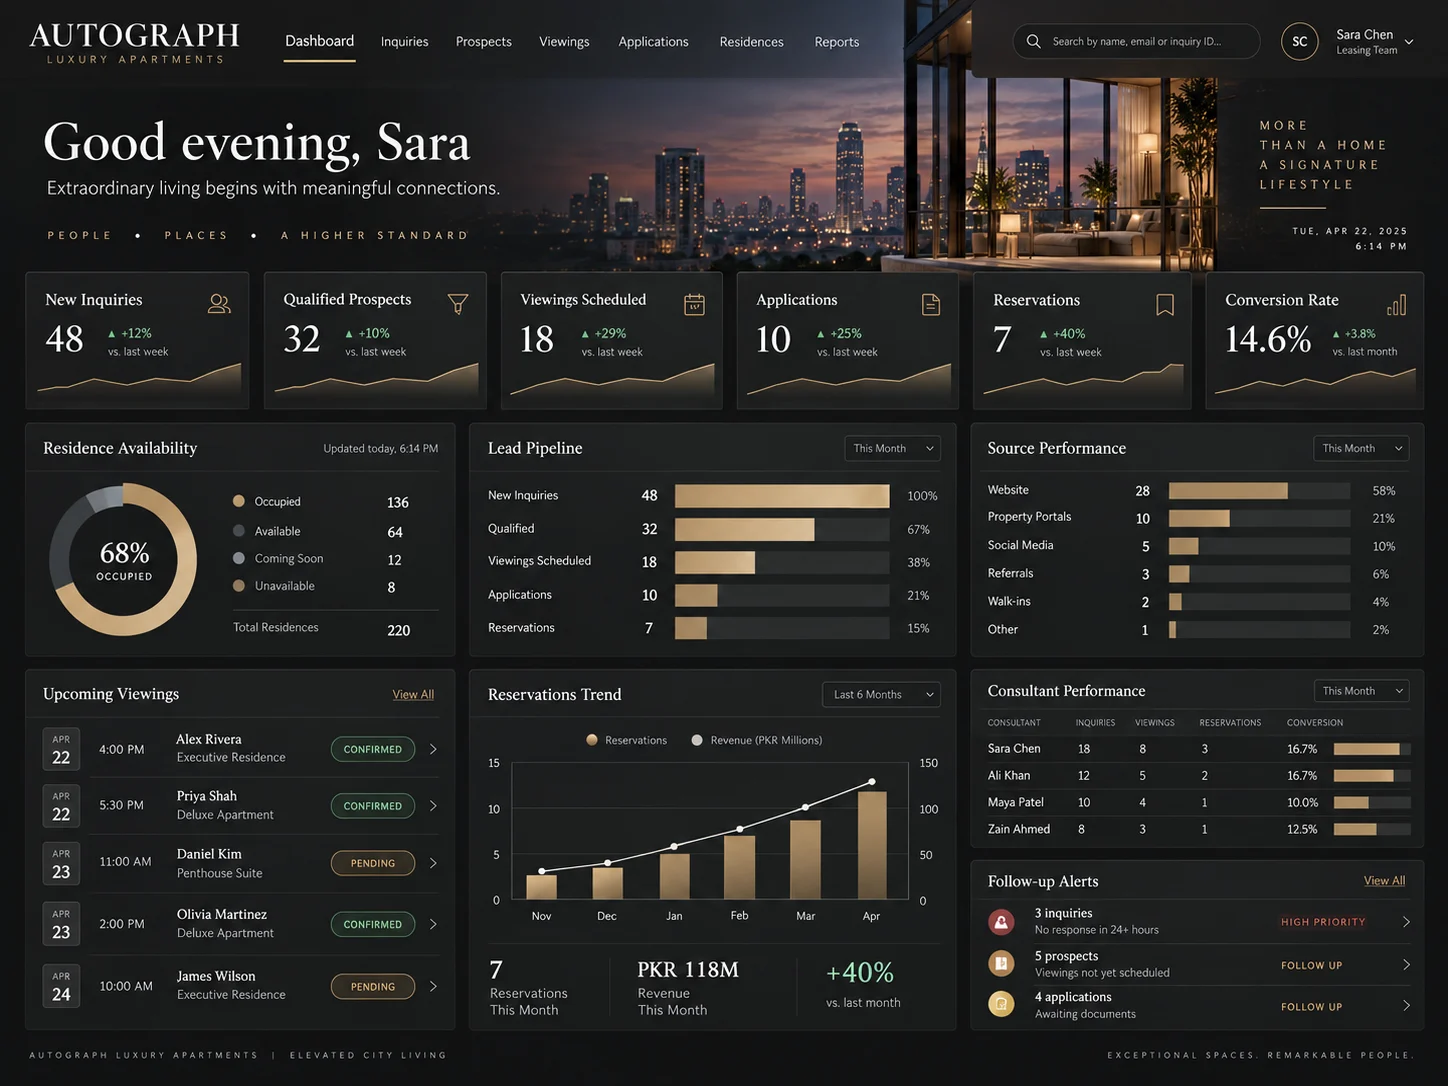Screen dimensions: 1448x1086
Task: Open James Wilson viewing arrow
Action: point(433,986)
